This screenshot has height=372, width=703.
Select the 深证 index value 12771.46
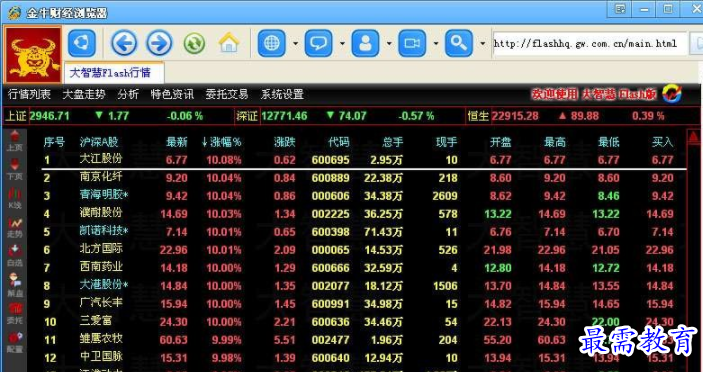click(x=284, y=116)
